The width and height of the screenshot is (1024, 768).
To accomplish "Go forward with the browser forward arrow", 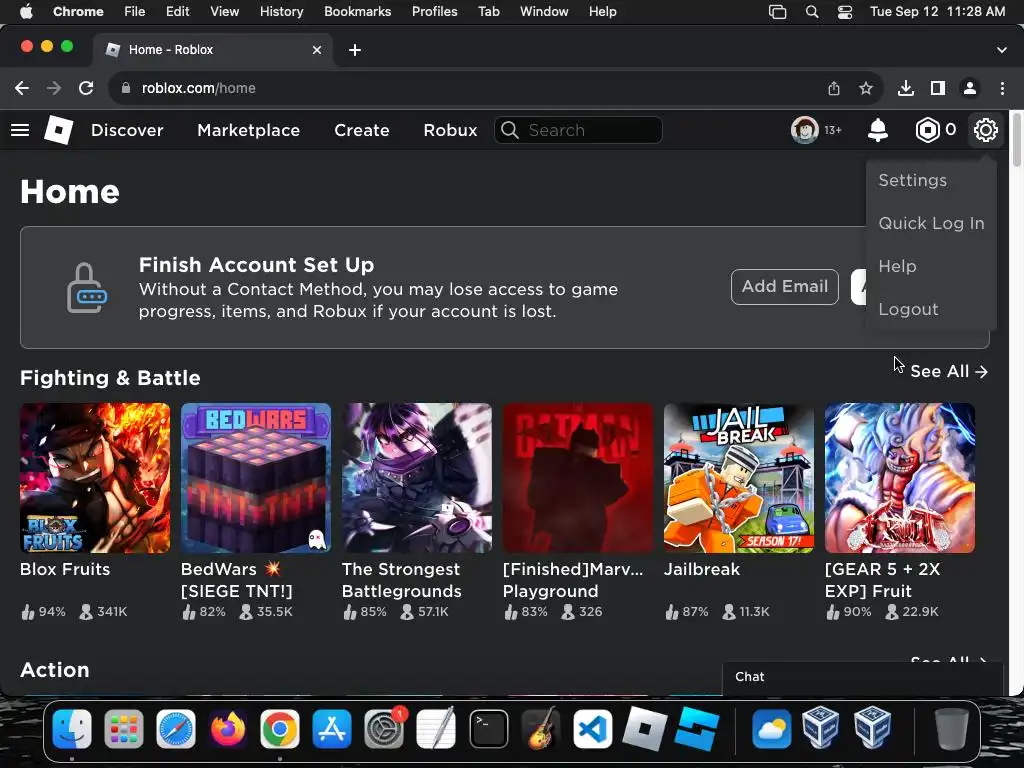I will [x=54, y=88].
